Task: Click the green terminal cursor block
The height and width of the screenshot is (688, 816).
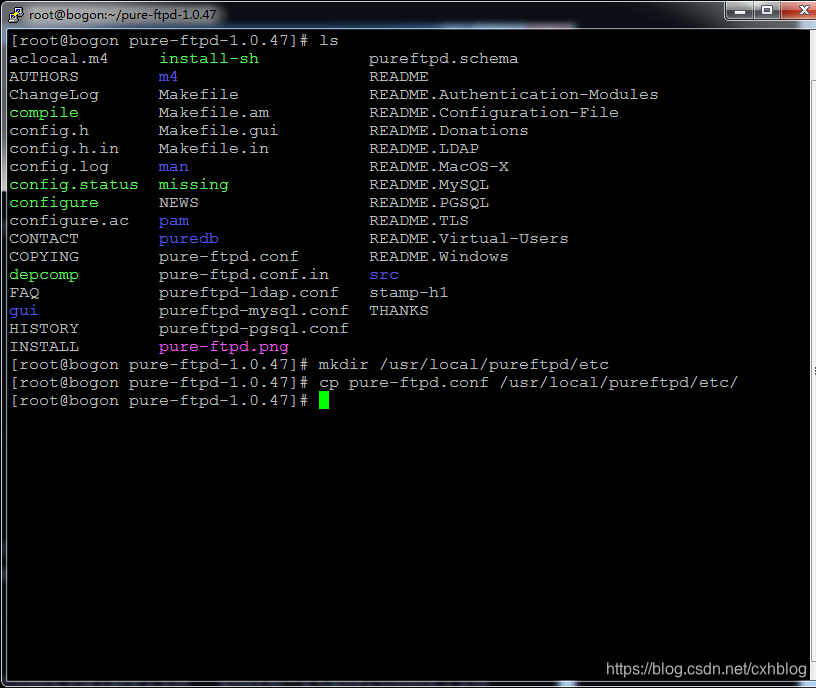Action: click(324, 401)
